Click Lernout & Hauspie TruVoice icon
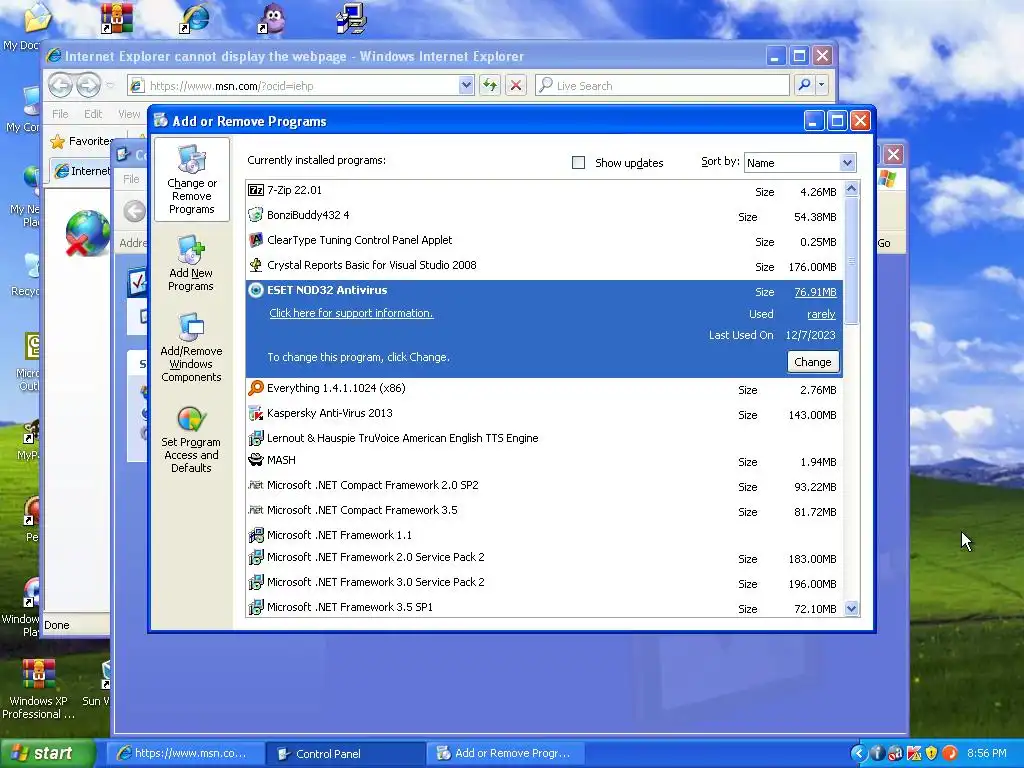Screen dimensions: 1024x768 pyautogui.click(x=256, y=438)
